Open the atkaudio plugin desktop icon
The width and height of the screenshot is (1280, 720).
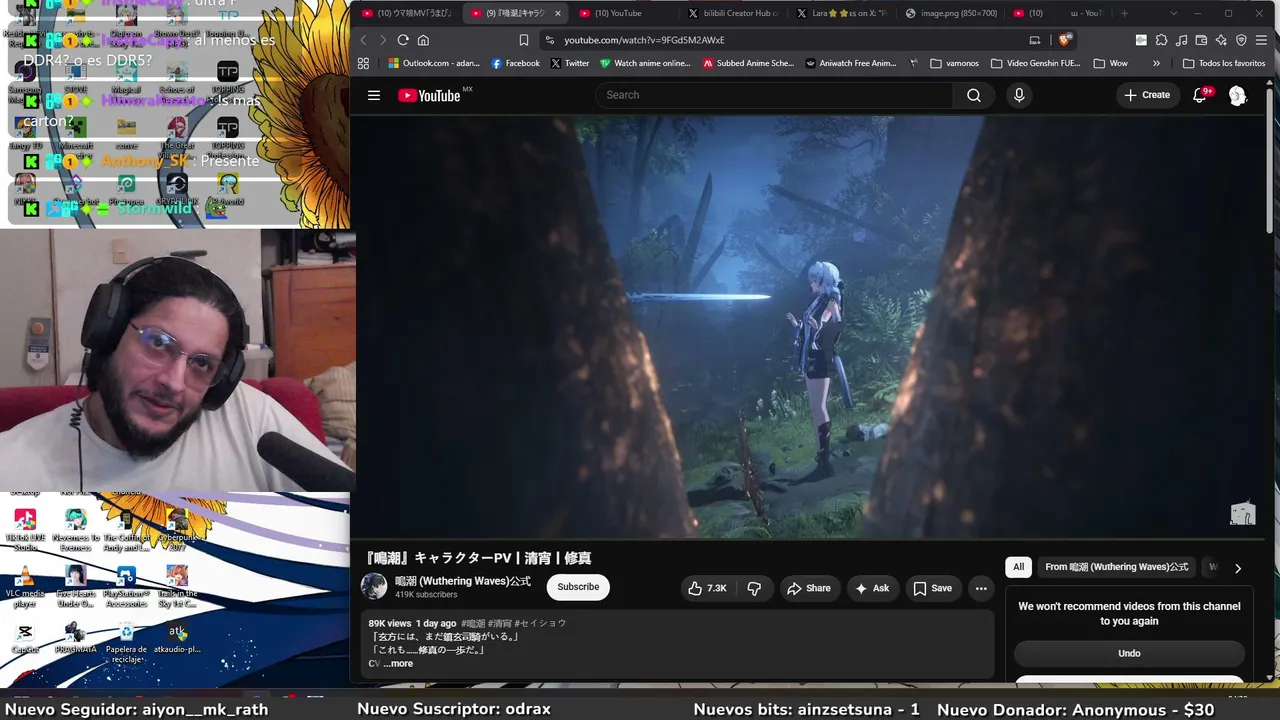tap(177, 638)
